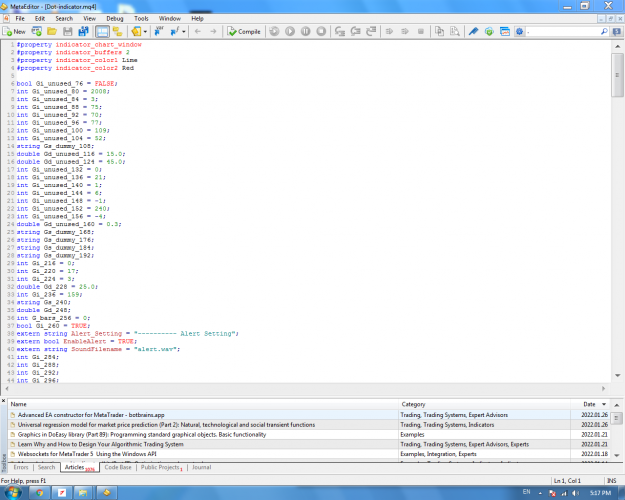Click the stop debugging icon
This screenshot has height=500, width=625.
[321, 31]
